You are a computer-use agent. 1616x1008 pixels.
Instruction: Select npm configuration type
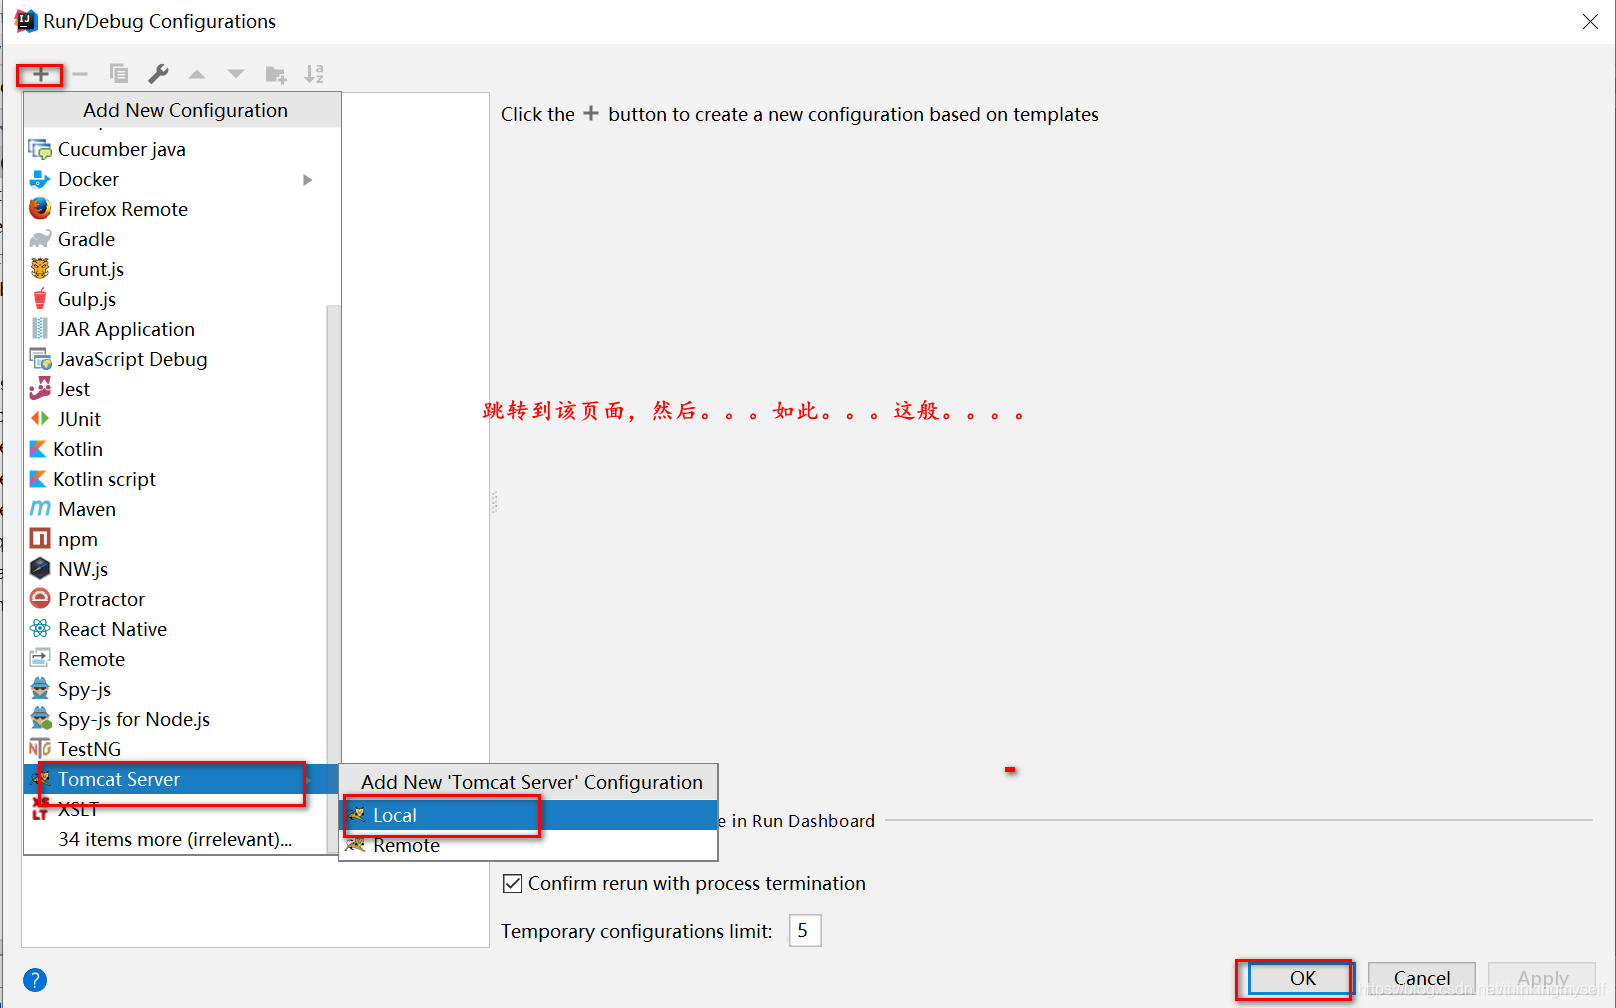(x=174, y=539)
